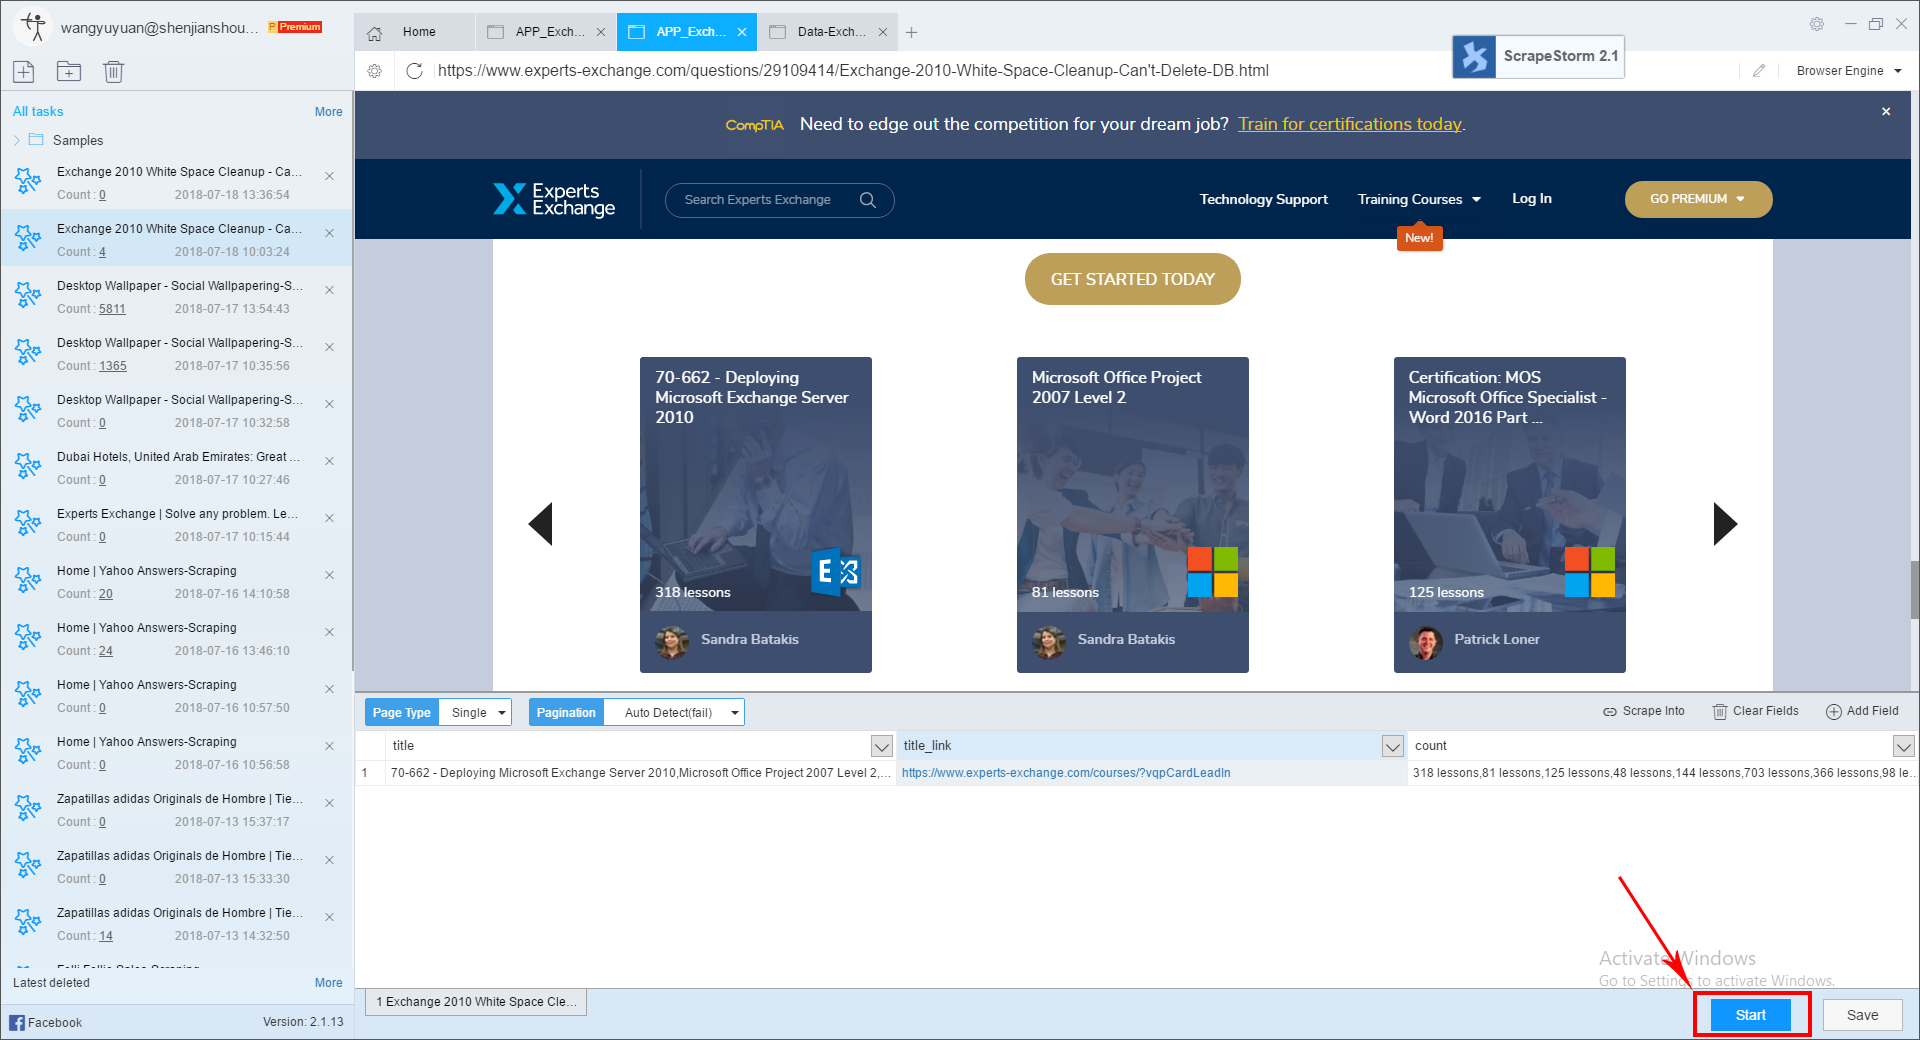Viewport: 1920px width, 1040px height.
Task: Click the Save button
Action: (1862, 1015)
